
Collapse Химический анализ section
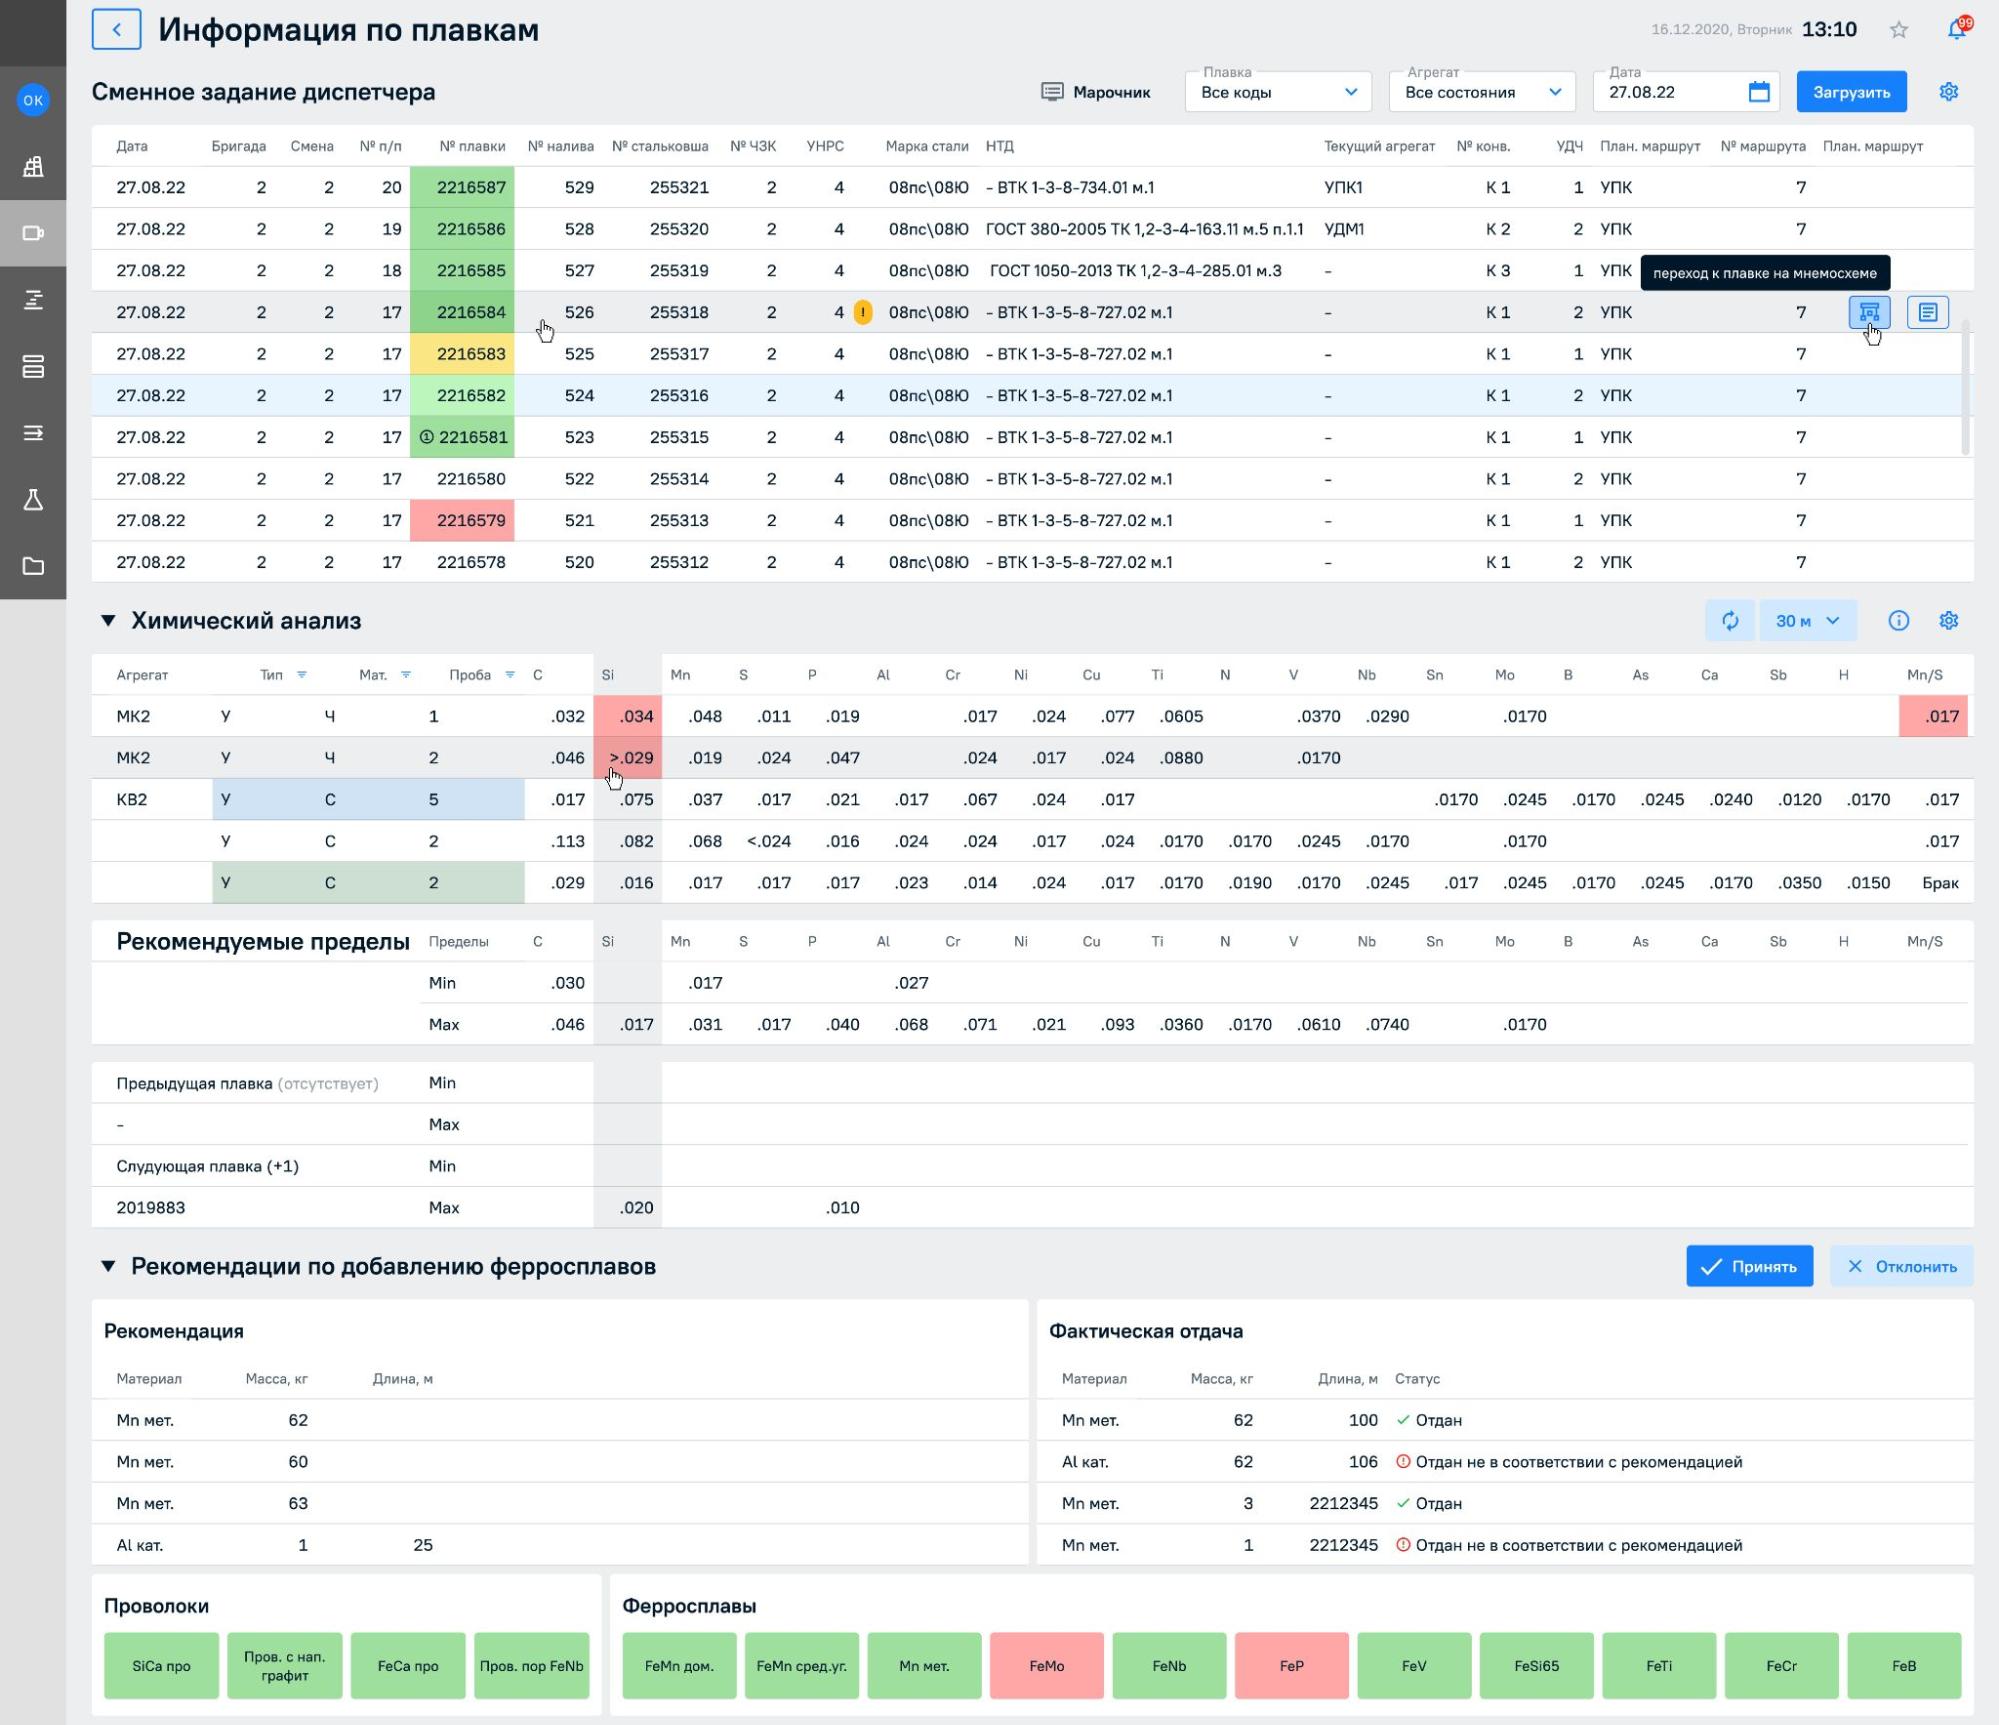108,621
